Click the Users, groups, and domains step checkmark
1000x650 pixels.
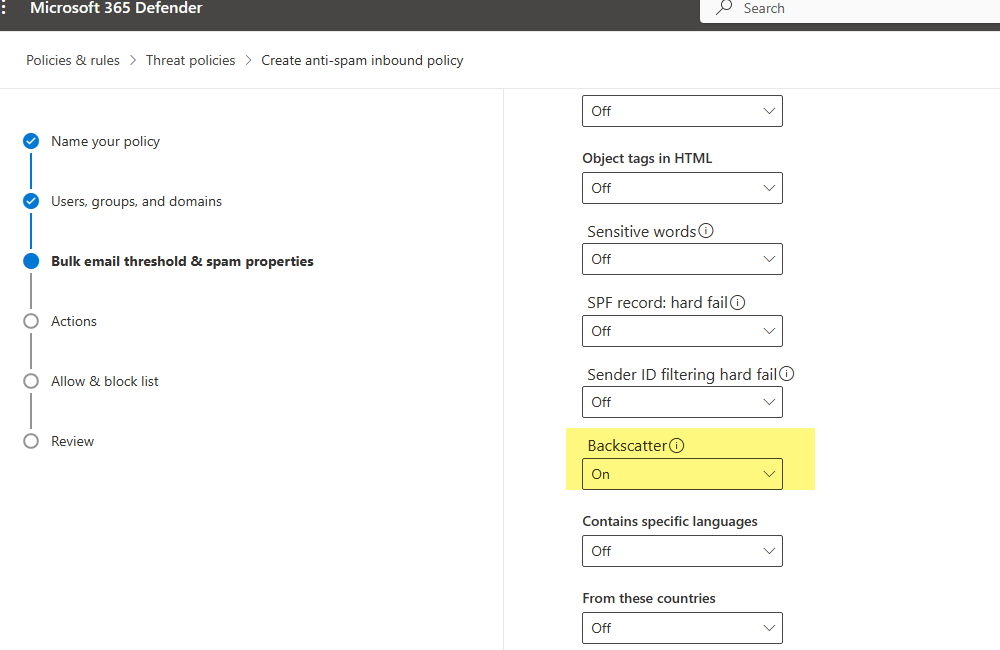click(x=30, y=201)
